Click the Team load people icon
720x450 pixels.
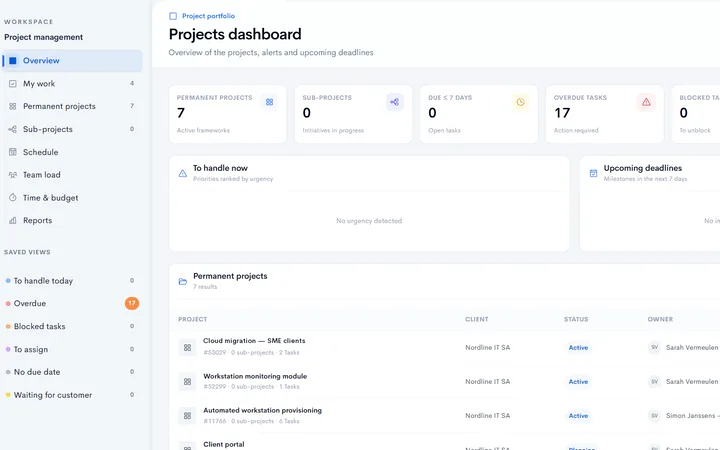13,175
